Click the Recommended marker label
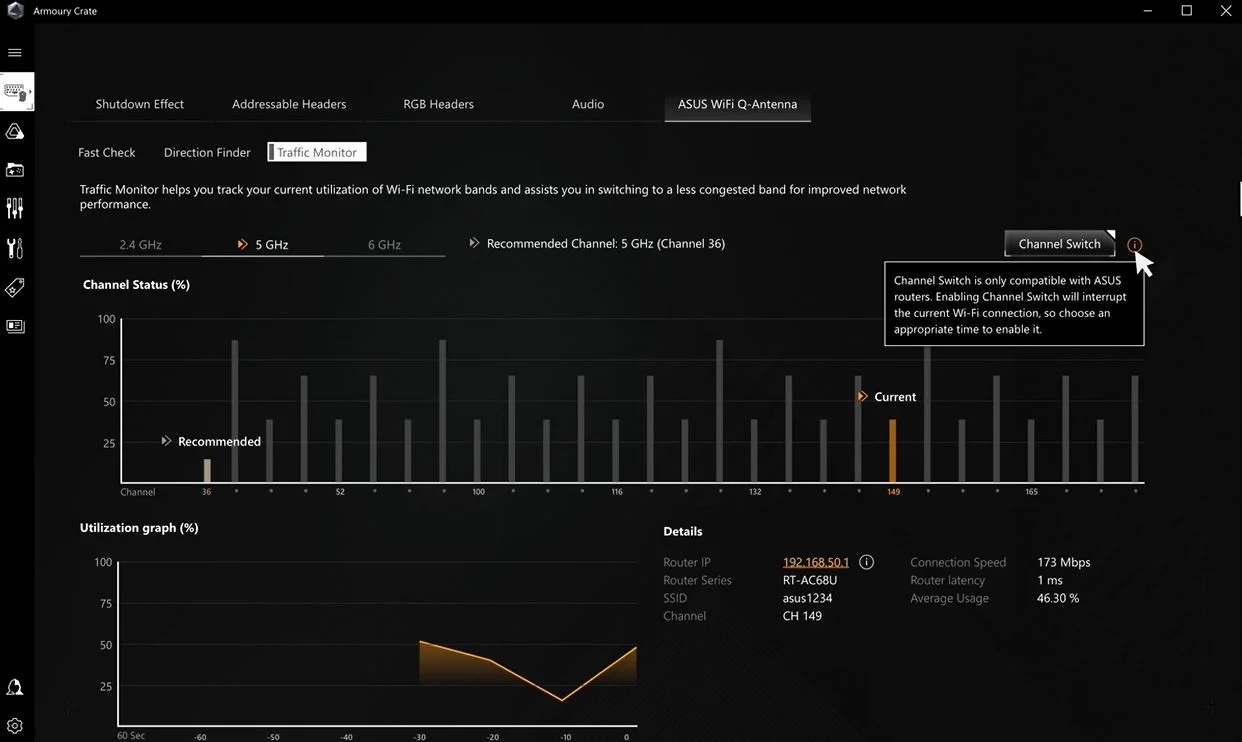 click(219, 441)
